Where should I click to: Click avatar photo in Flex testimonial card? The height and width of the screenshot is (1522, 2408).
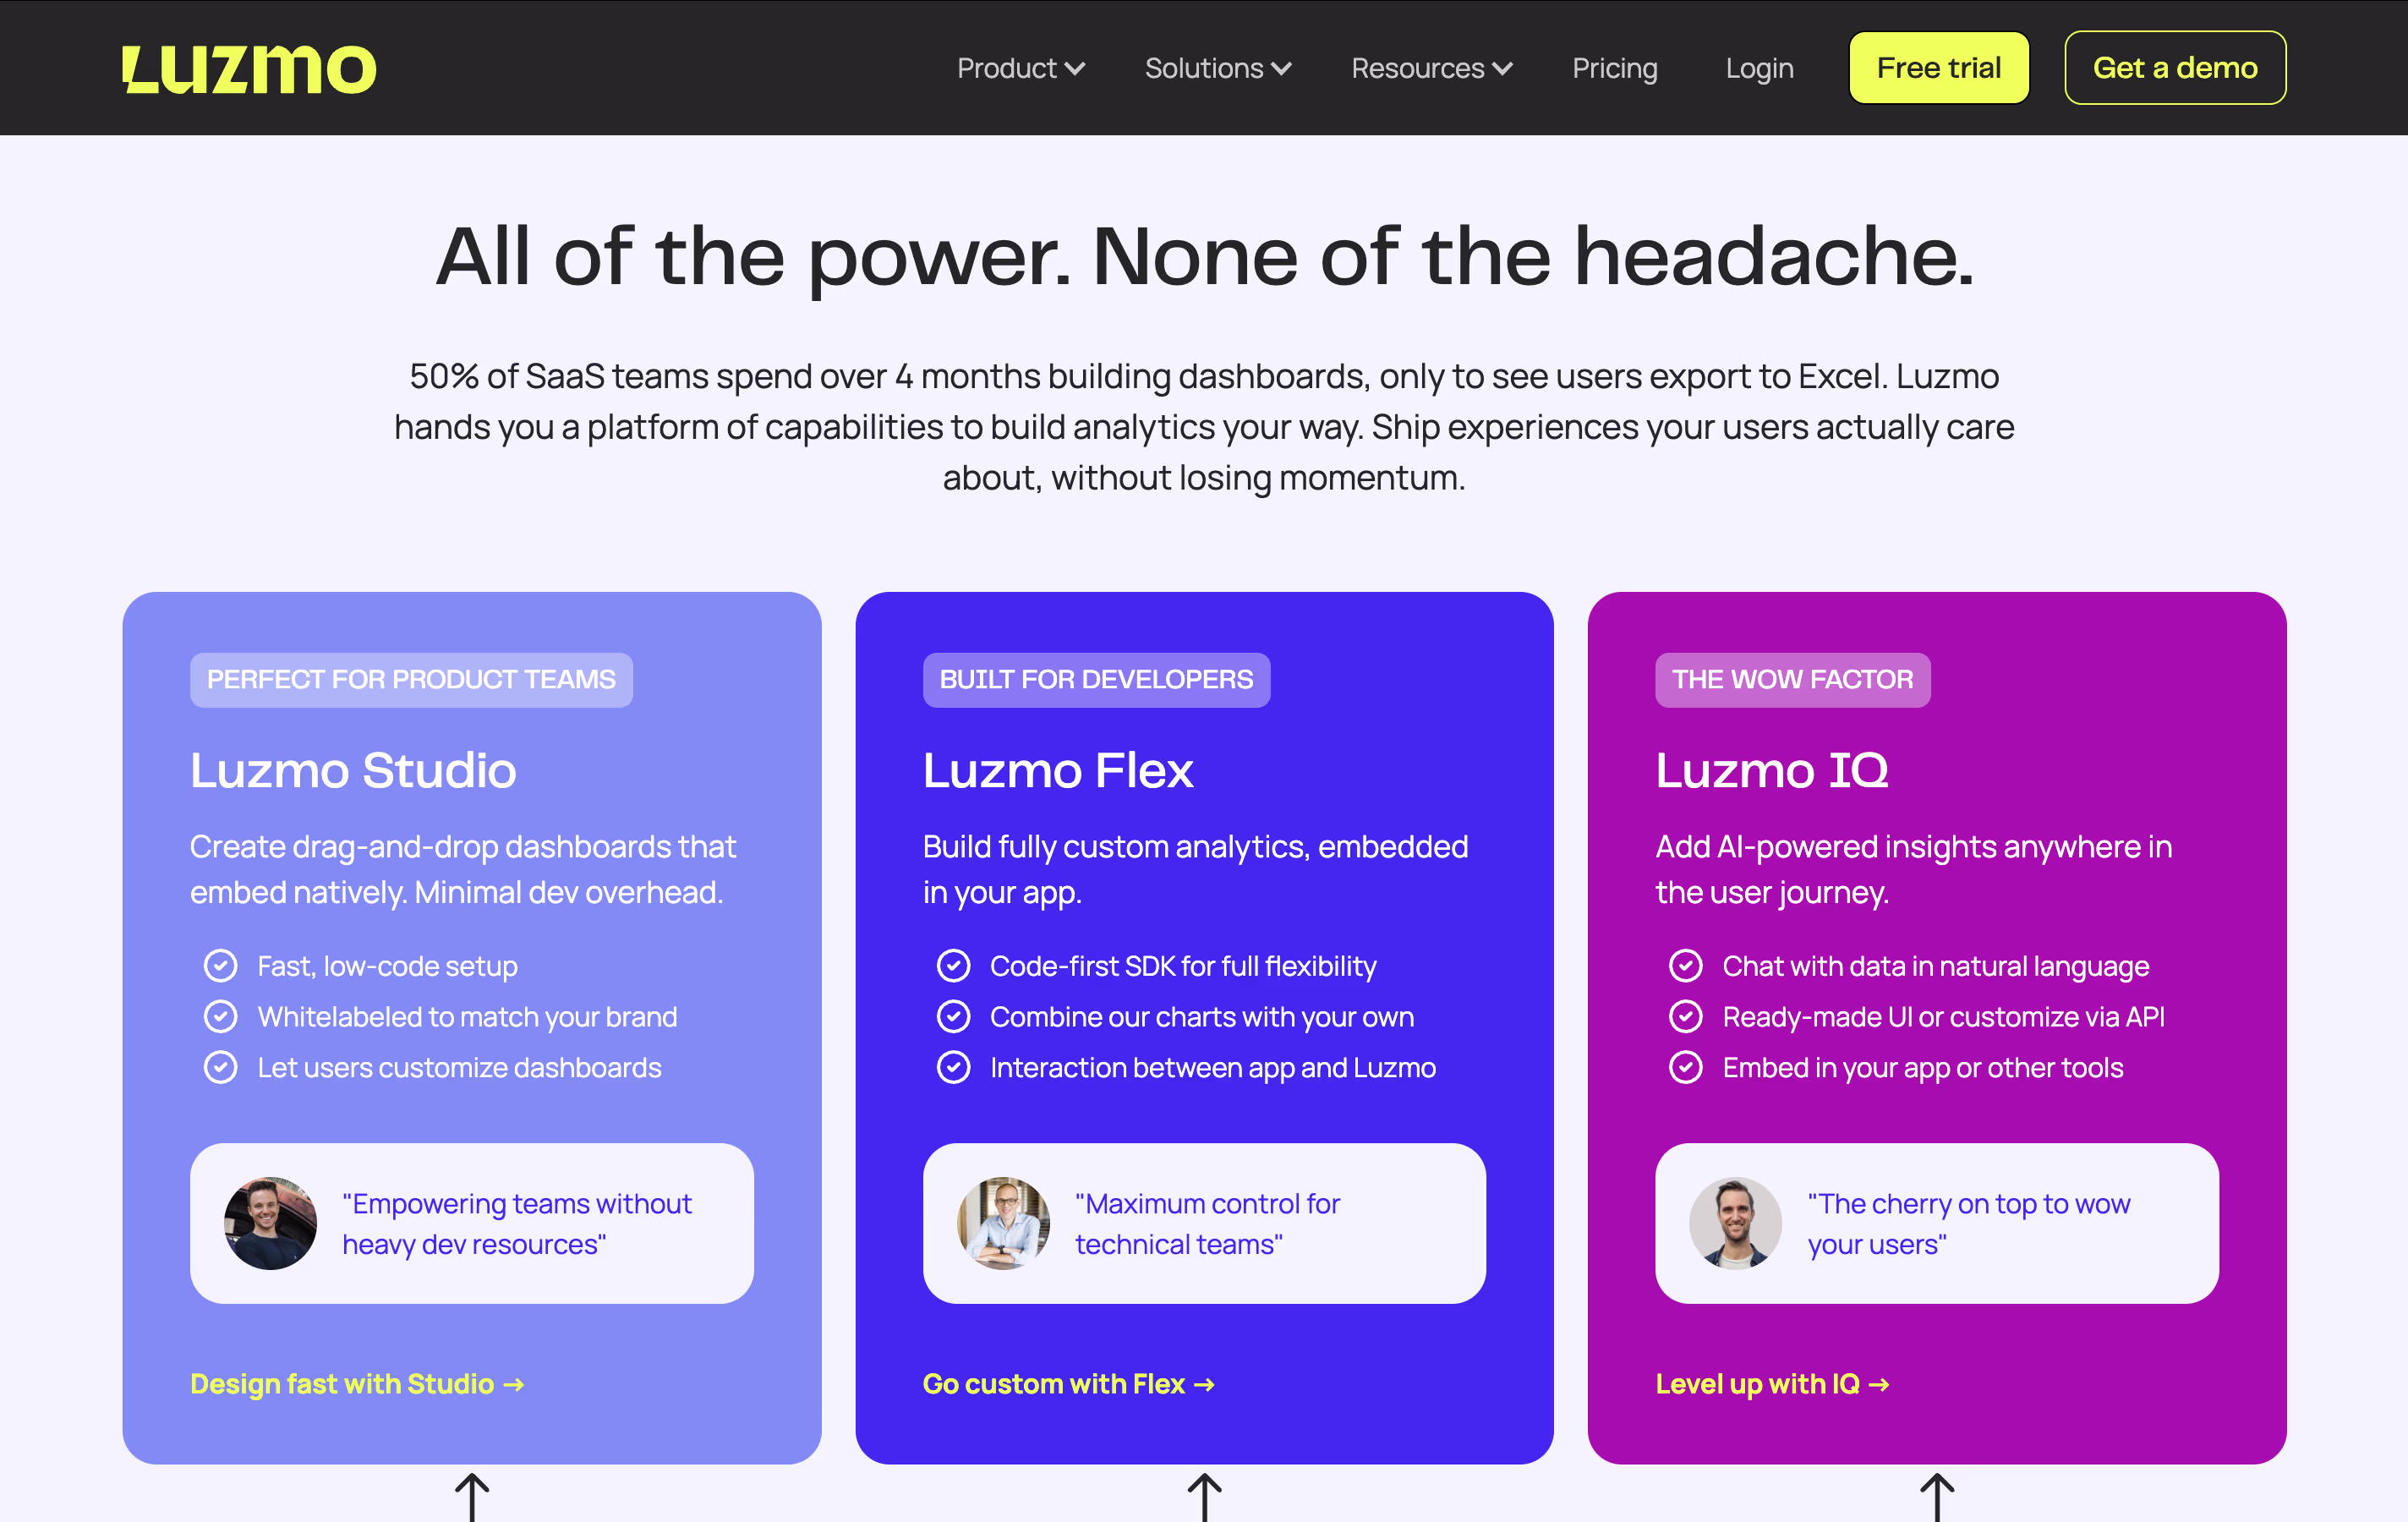[x=1003, y=1223]
